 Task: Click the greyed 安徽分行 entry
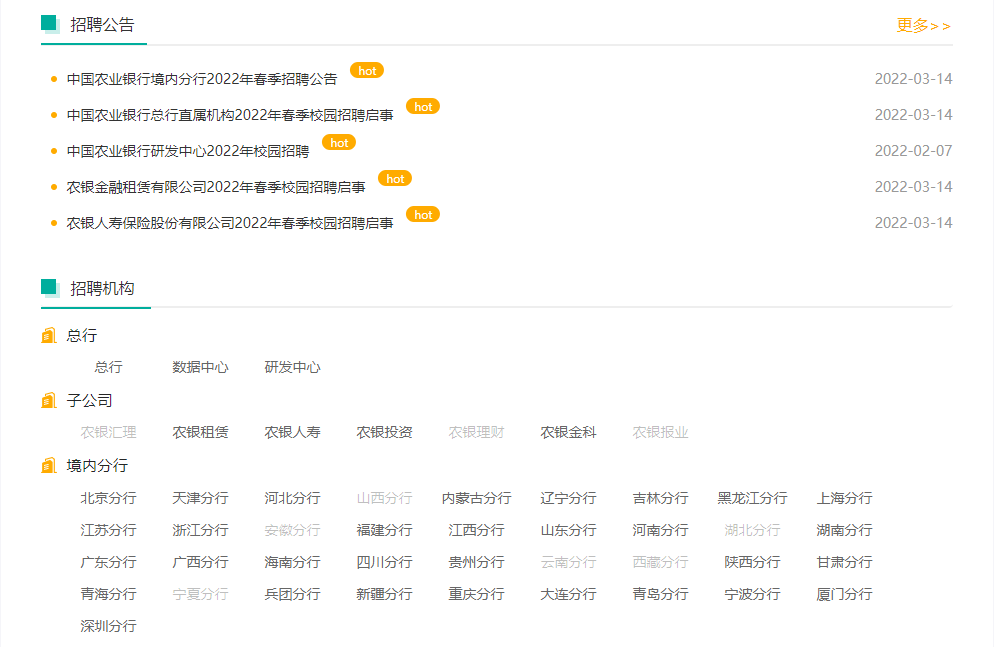click(x=292, y=530)
